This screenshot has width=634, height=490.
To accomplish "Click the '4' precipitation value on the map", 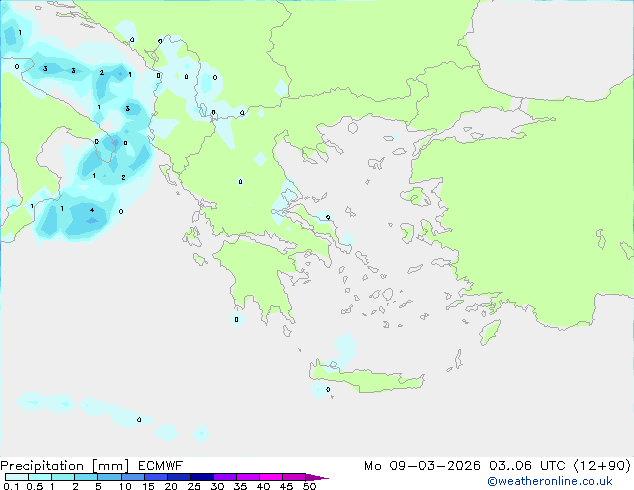I will click(x=92, y=210).
